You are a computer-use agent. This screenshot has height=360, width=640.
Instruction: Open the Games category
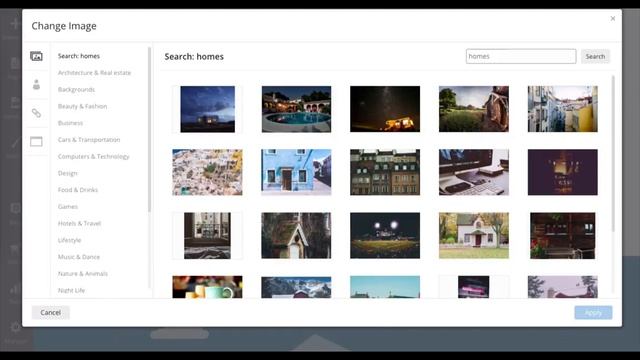click(68, 207)
